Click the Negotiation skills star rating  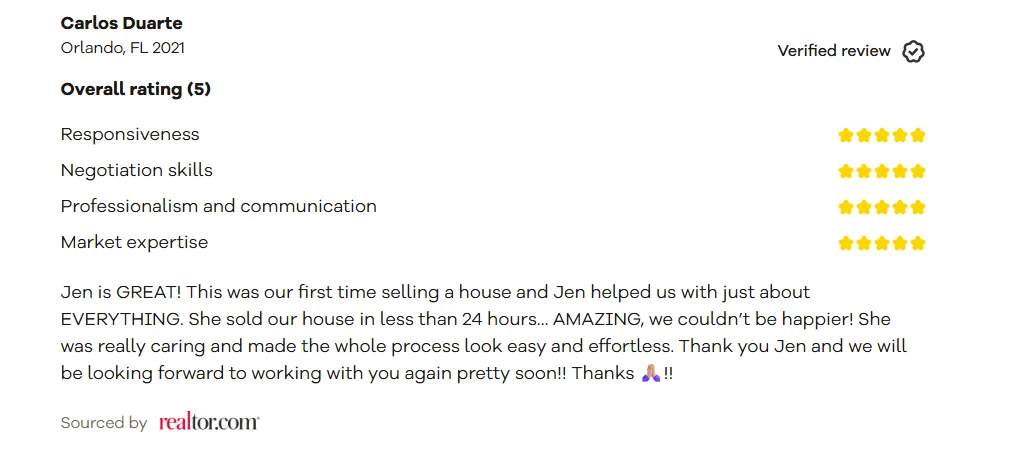click(882, 171)
